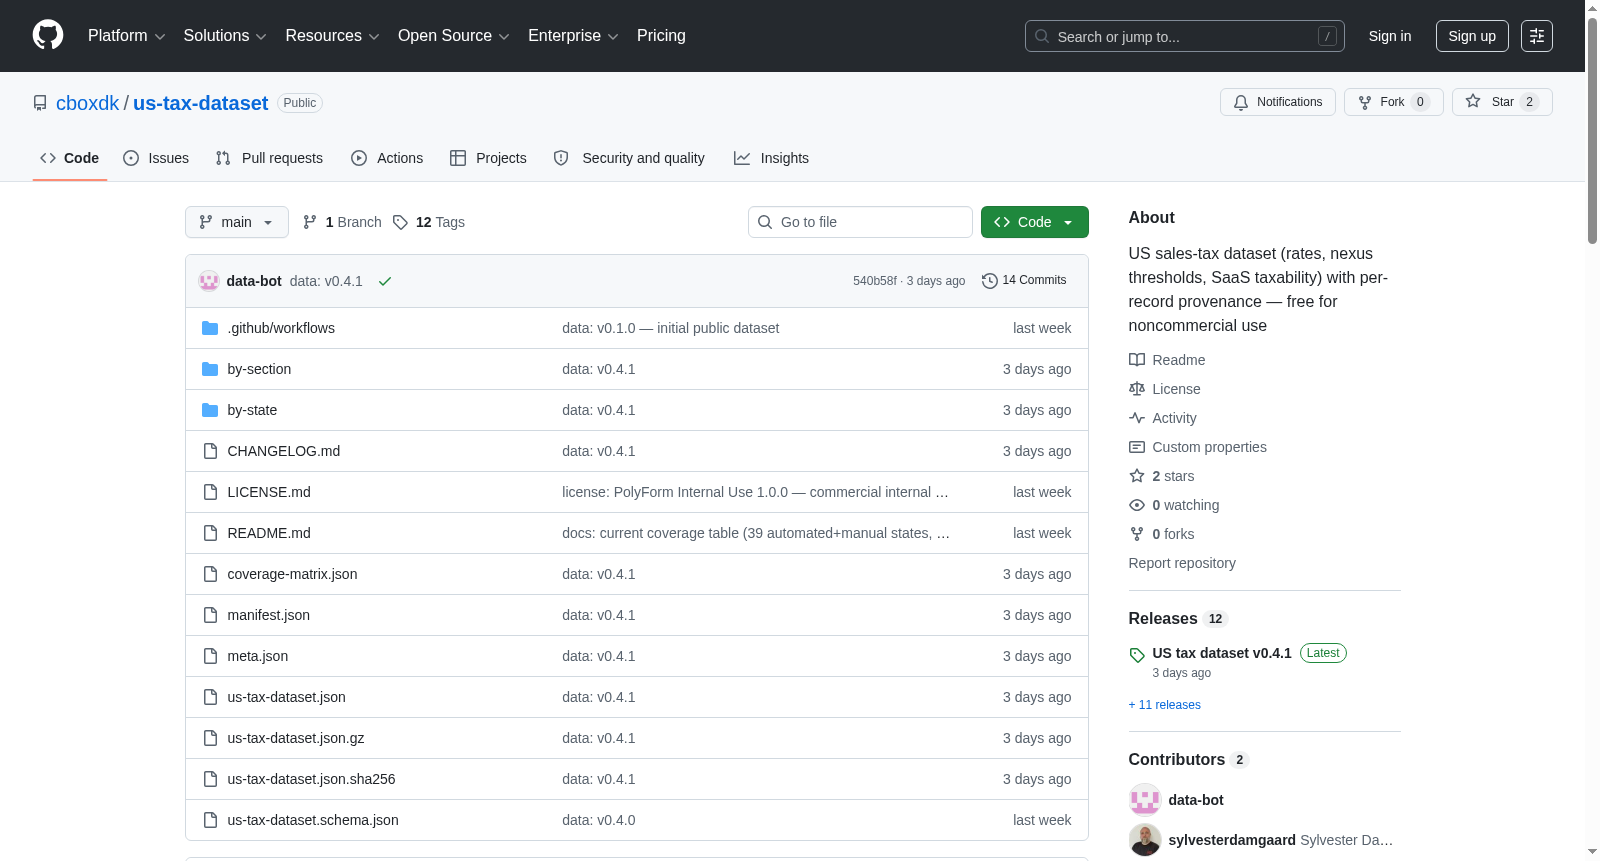1600x861 pixels.
Task: Switch to the Actions tab
Action: (x=387, y=158)
